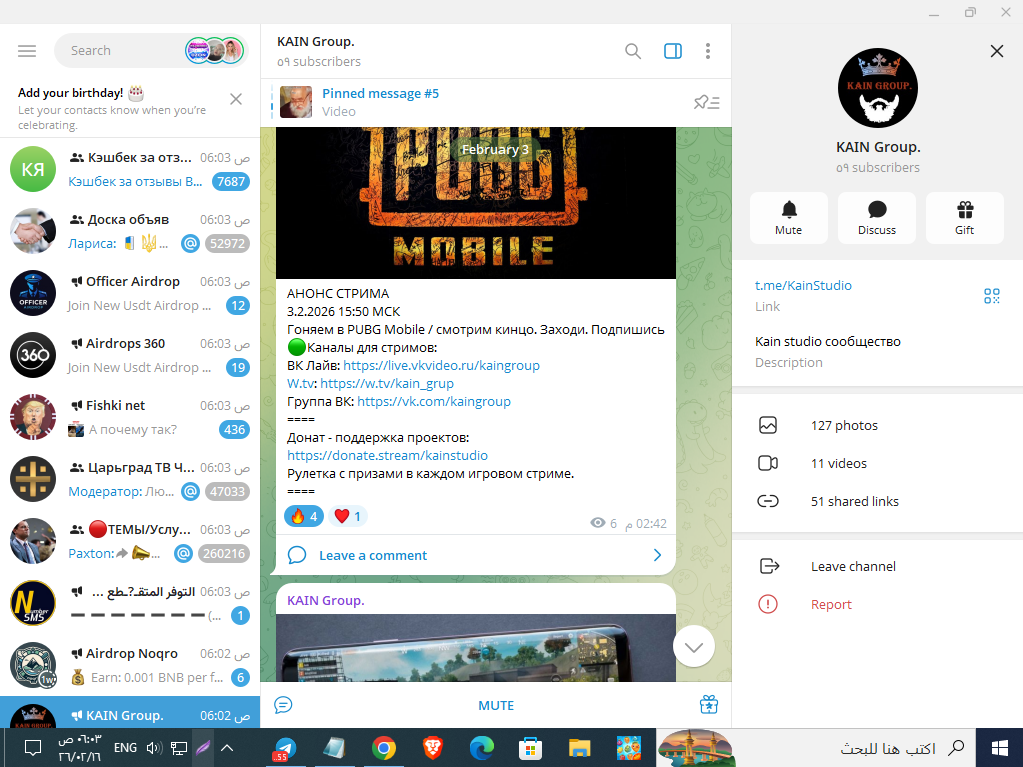Open the w.tv/kain_grup link
The image size is (1023, 767).
[387, 384]
